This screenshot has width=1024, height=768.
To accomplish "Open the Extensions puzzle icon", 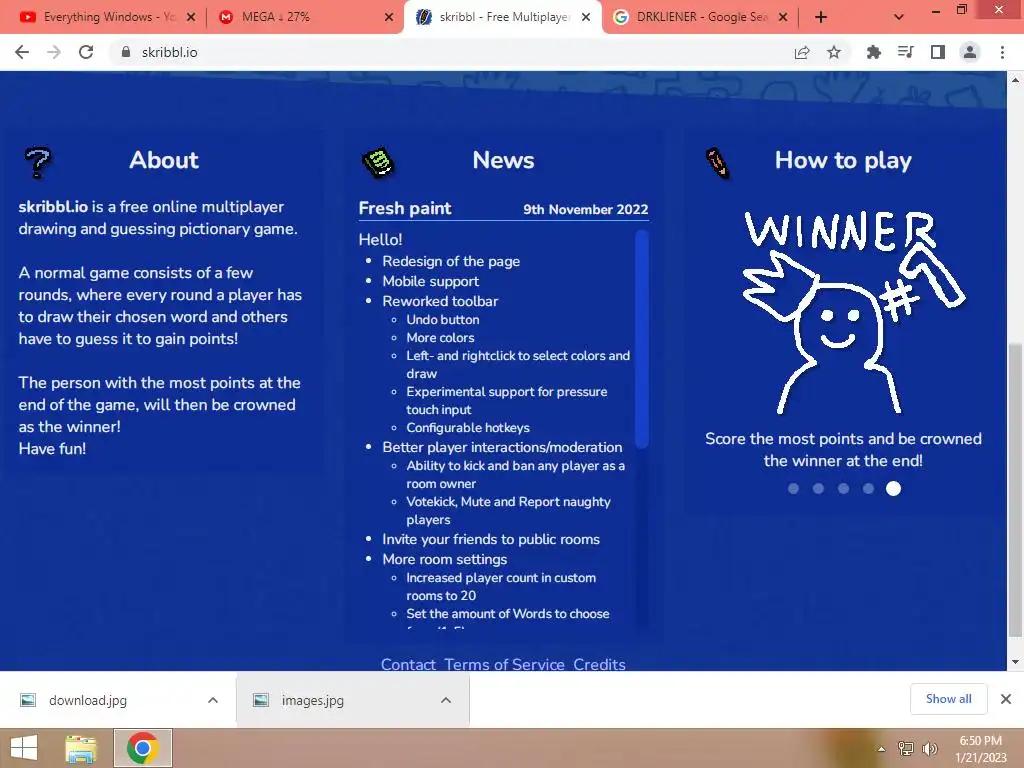I will (x=873, y=52).
